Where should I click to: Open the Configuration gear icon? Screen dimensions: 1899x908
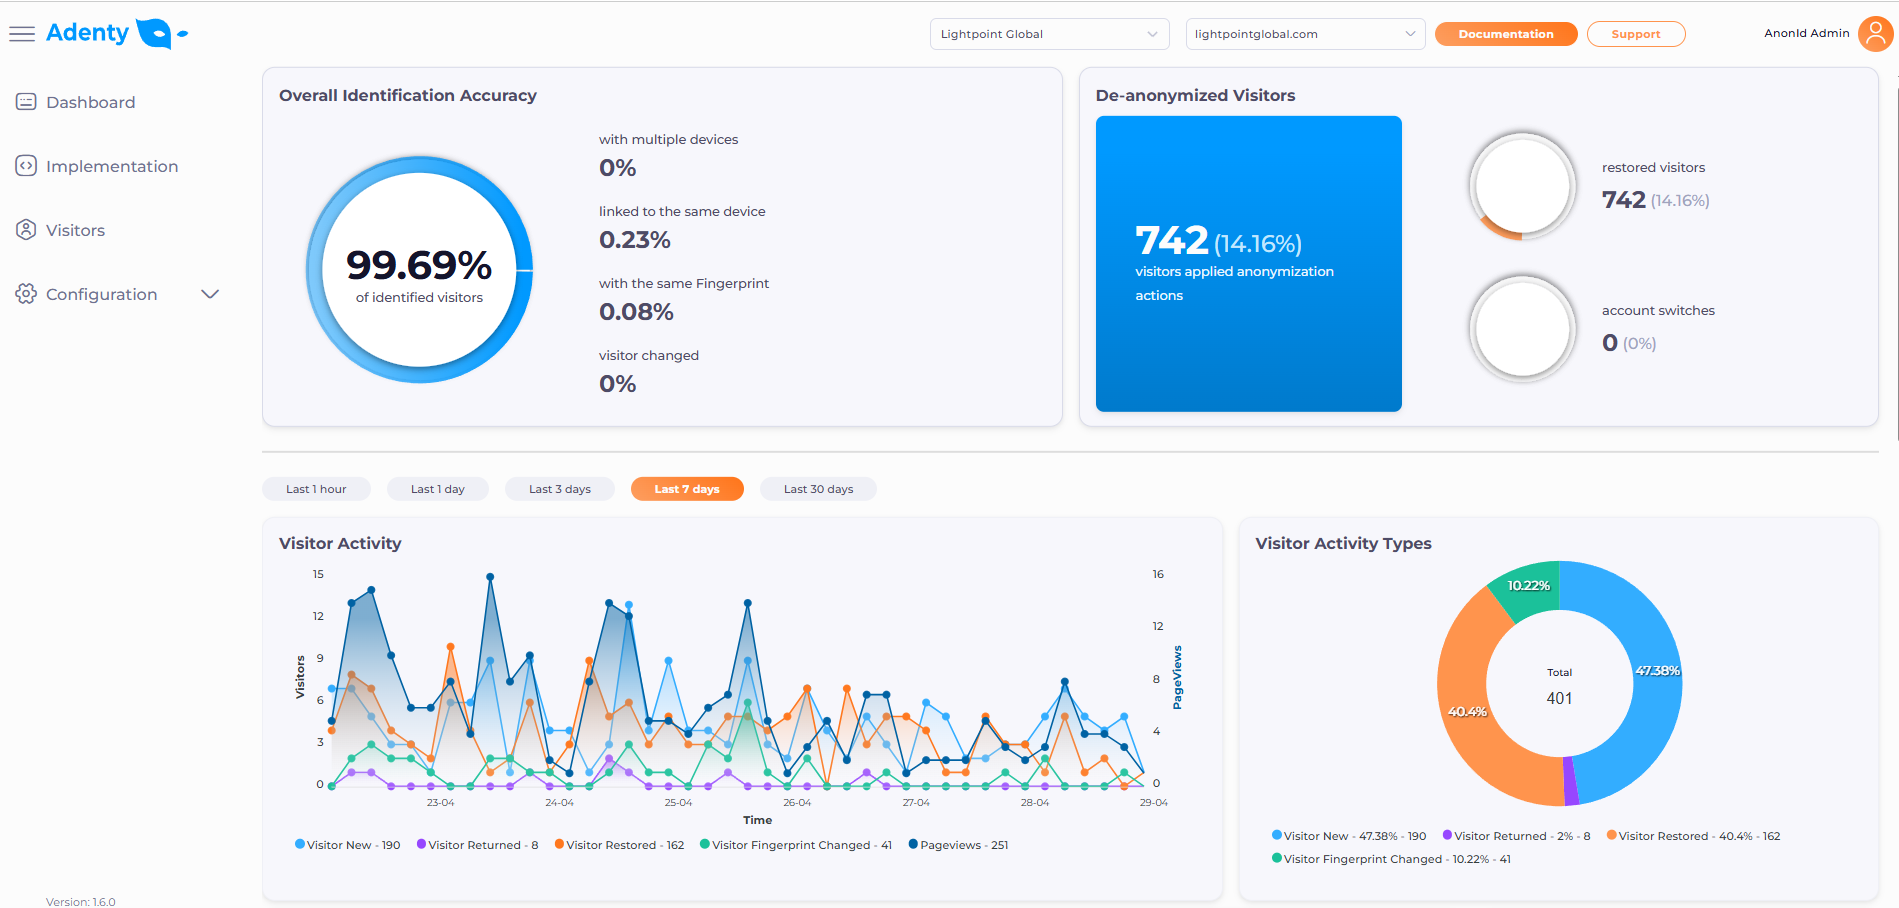tap(25, 293)
